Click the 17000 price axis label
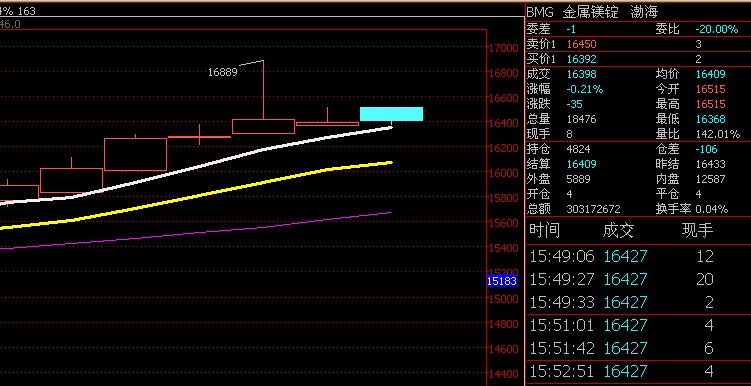Screen dimensions: 751x386 [x=503, y=48]
